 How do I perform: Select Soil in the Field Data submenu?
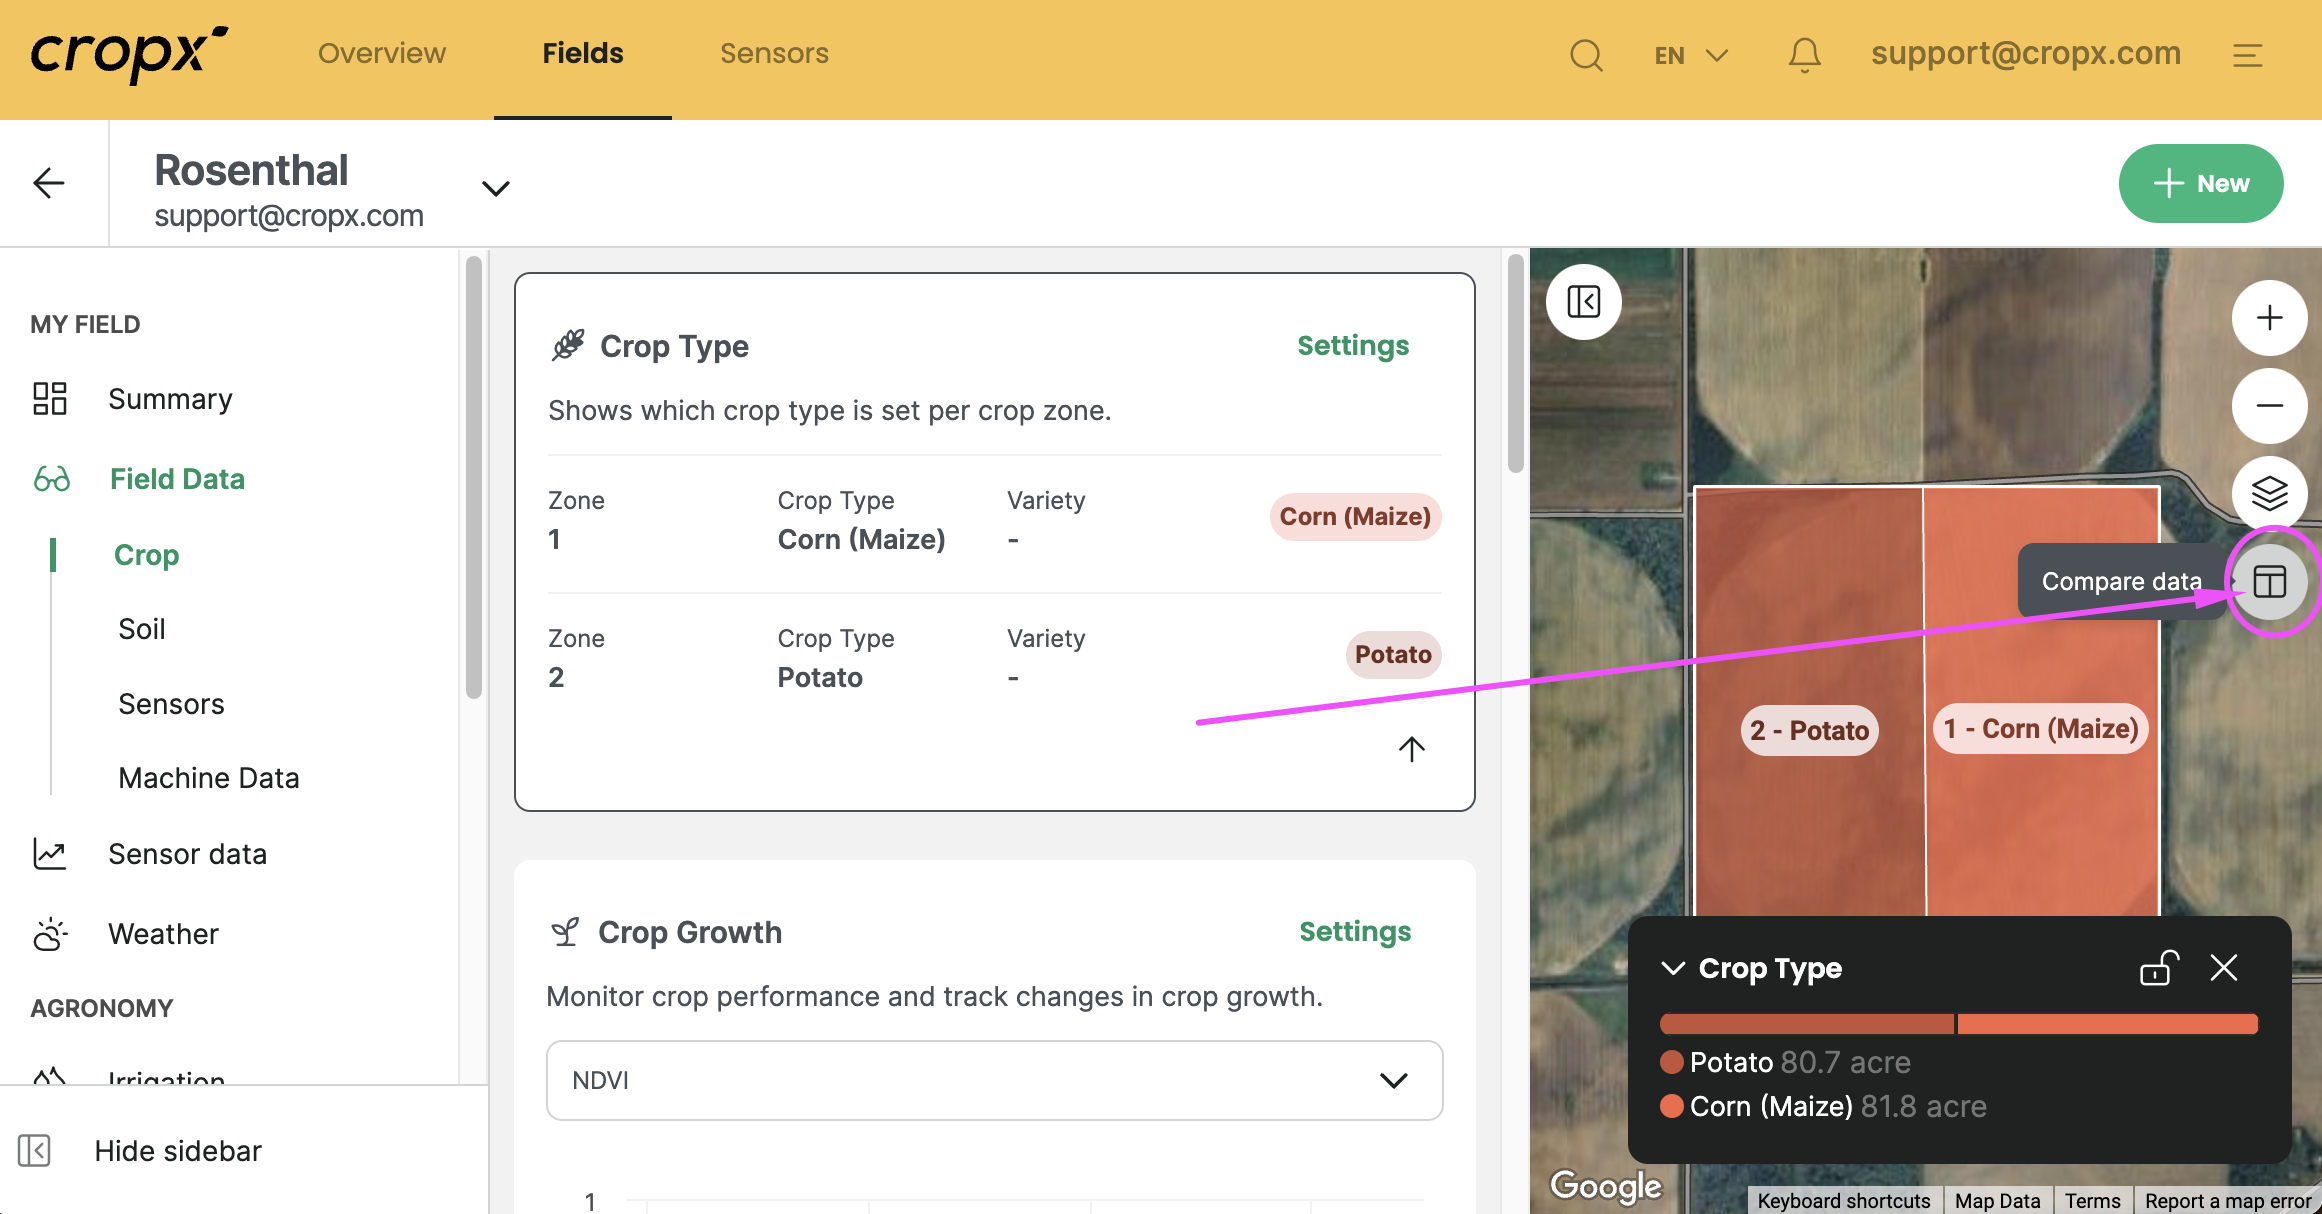142,629
